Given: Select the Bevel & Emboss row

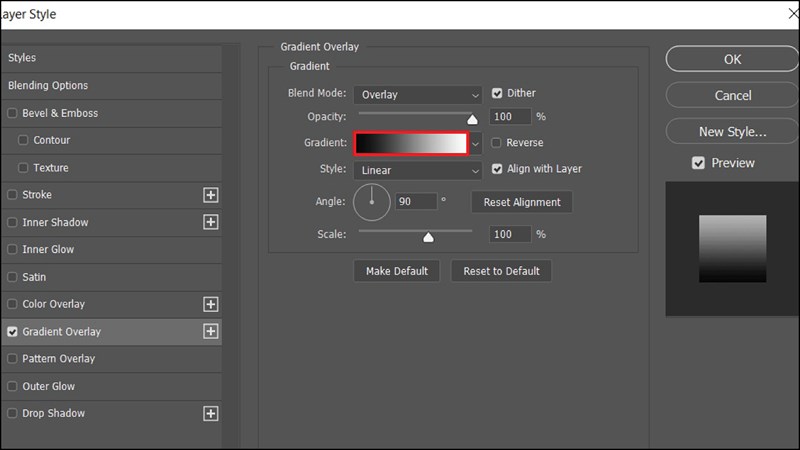Looking at the screenshot, I should [111, 113].
